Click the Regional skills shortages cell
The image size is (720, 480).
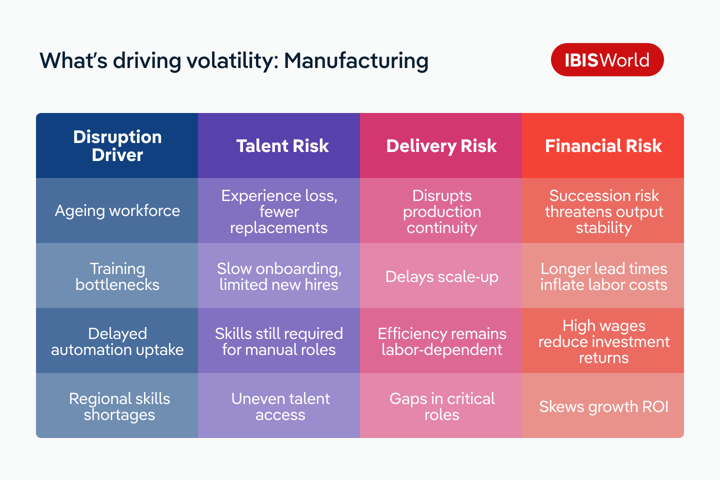click(x=117, y=406)
